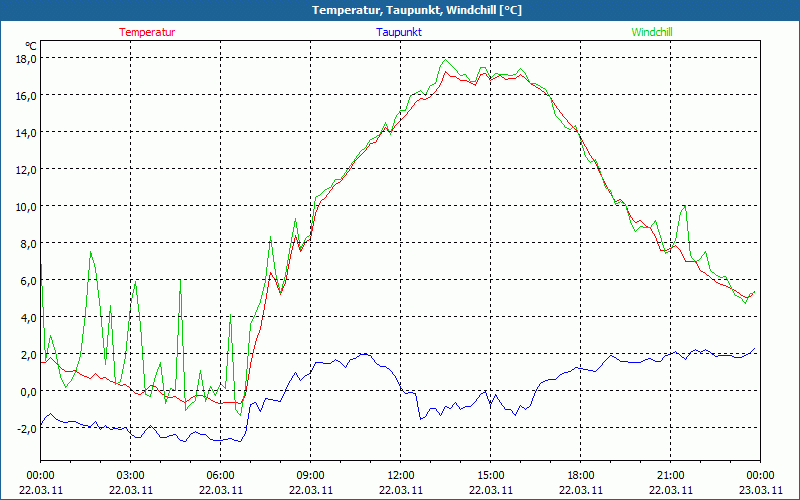Image resolution: width=800 pixels, height=500 pixels.
Task: Click the blue Taupunkt legend label
Action: coord(399,32)
